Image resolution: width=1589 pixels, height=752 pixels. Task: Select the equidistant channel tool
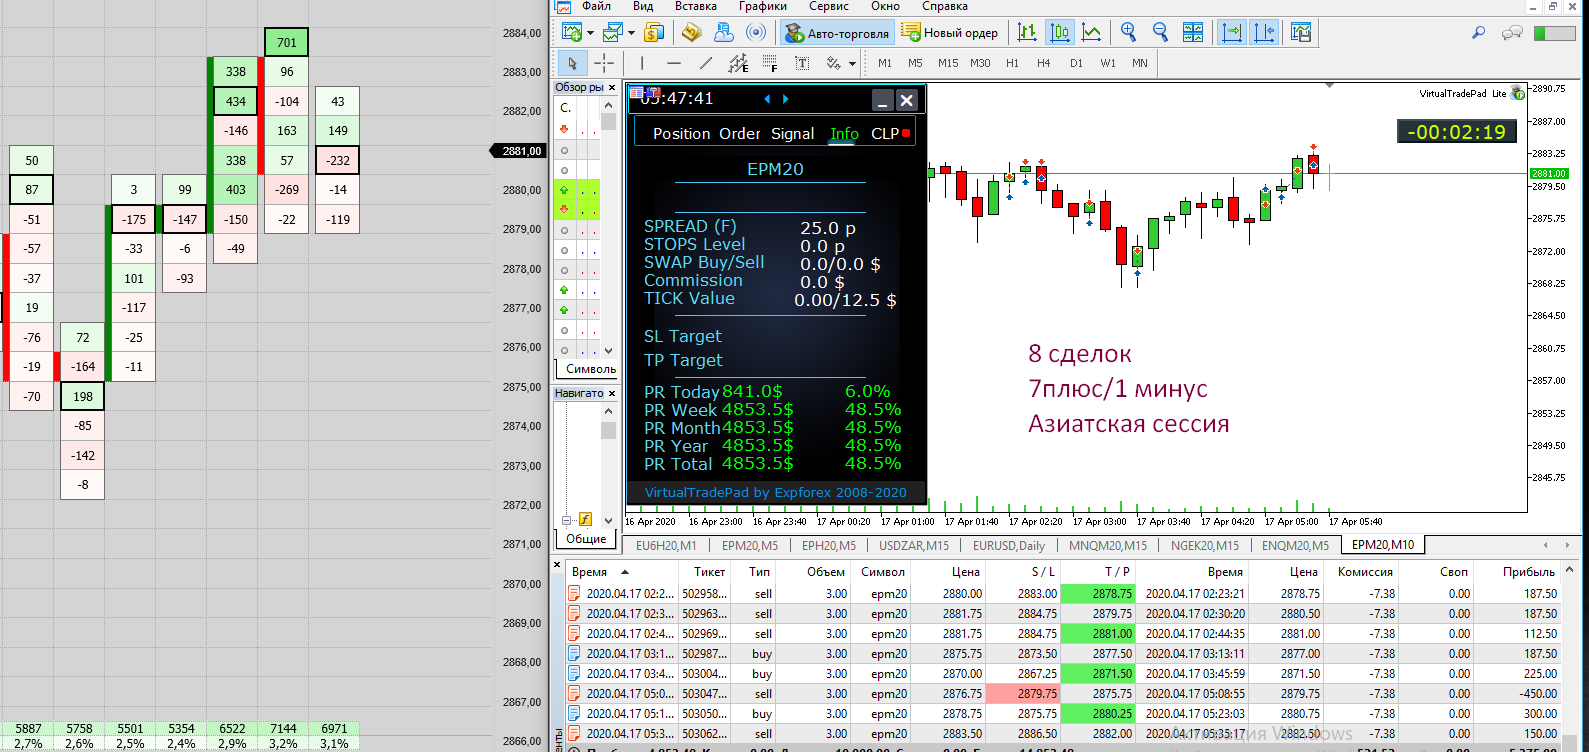coord(738,63)
